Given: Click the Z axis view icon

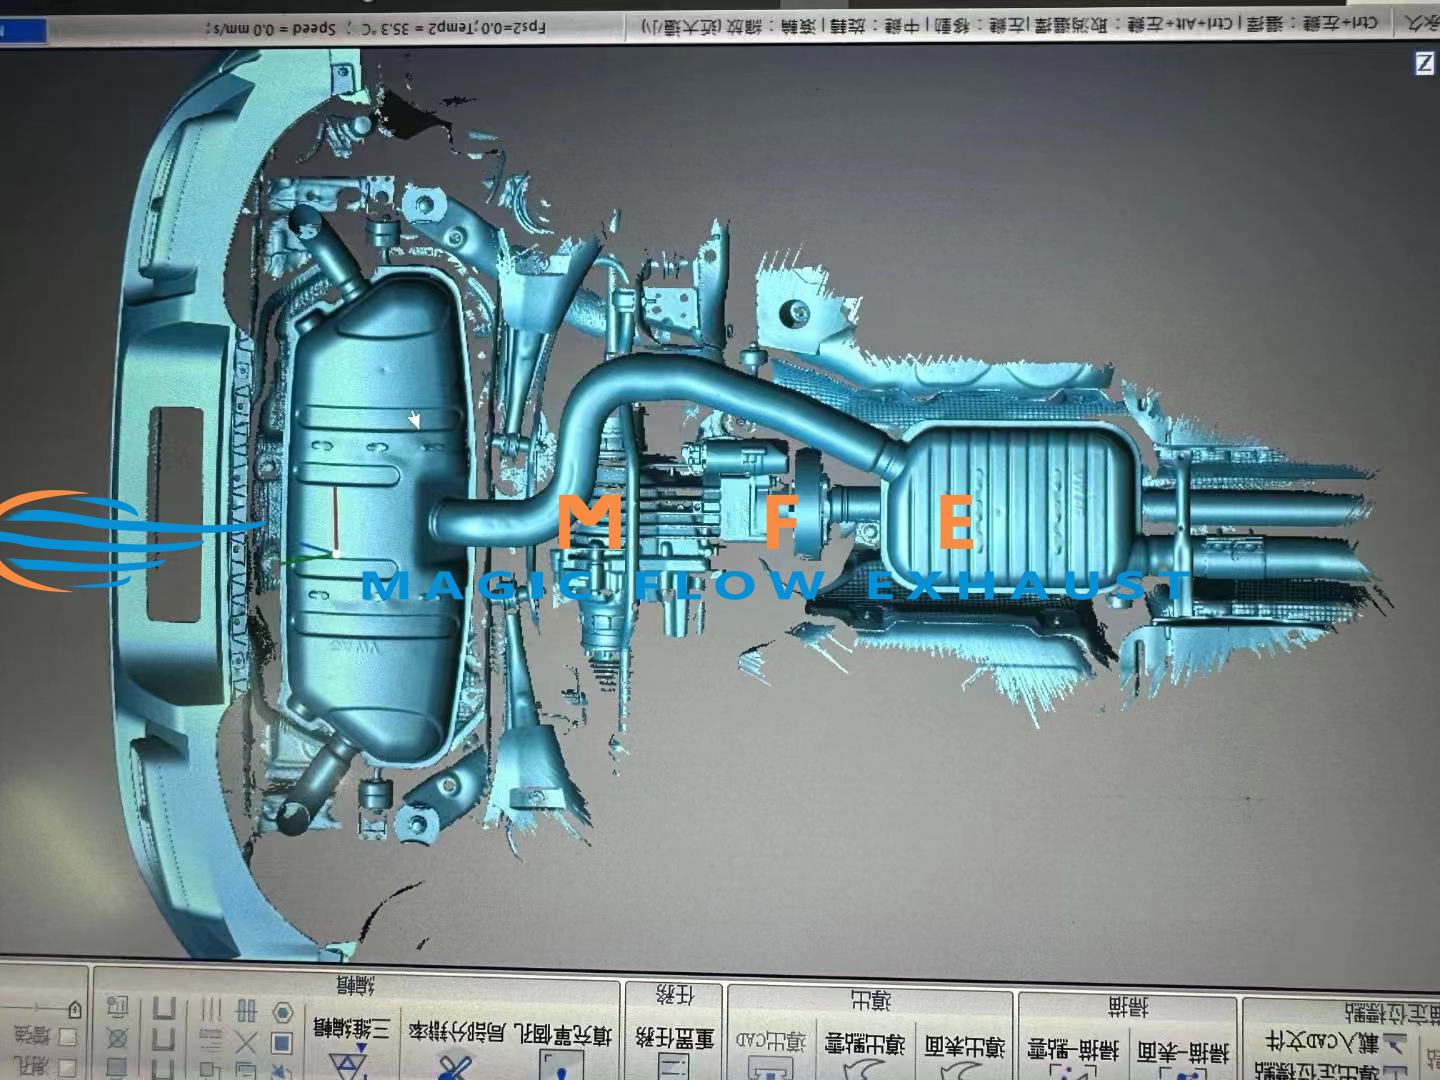Looking at the screenshot, I should (x=1424, y=64).
